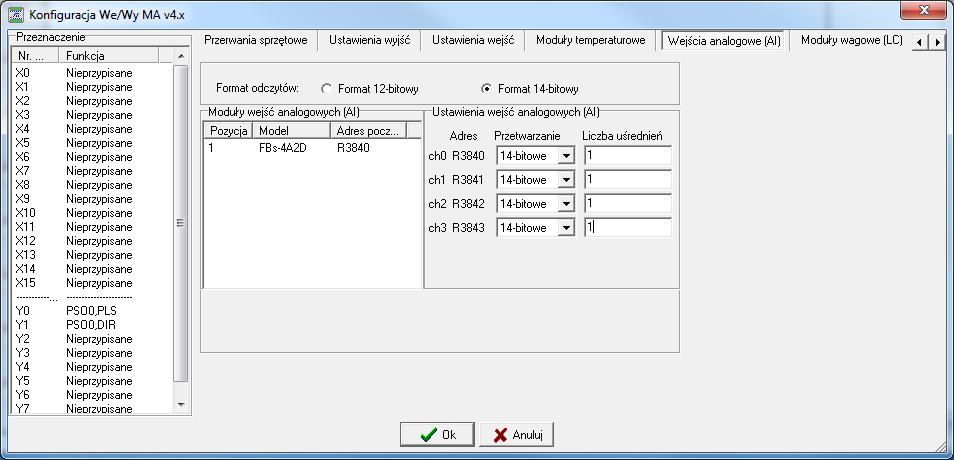Select Format 12-bitowy radio button
The height and width of the screenshot is (460, 954).
[x=326, y=89]
